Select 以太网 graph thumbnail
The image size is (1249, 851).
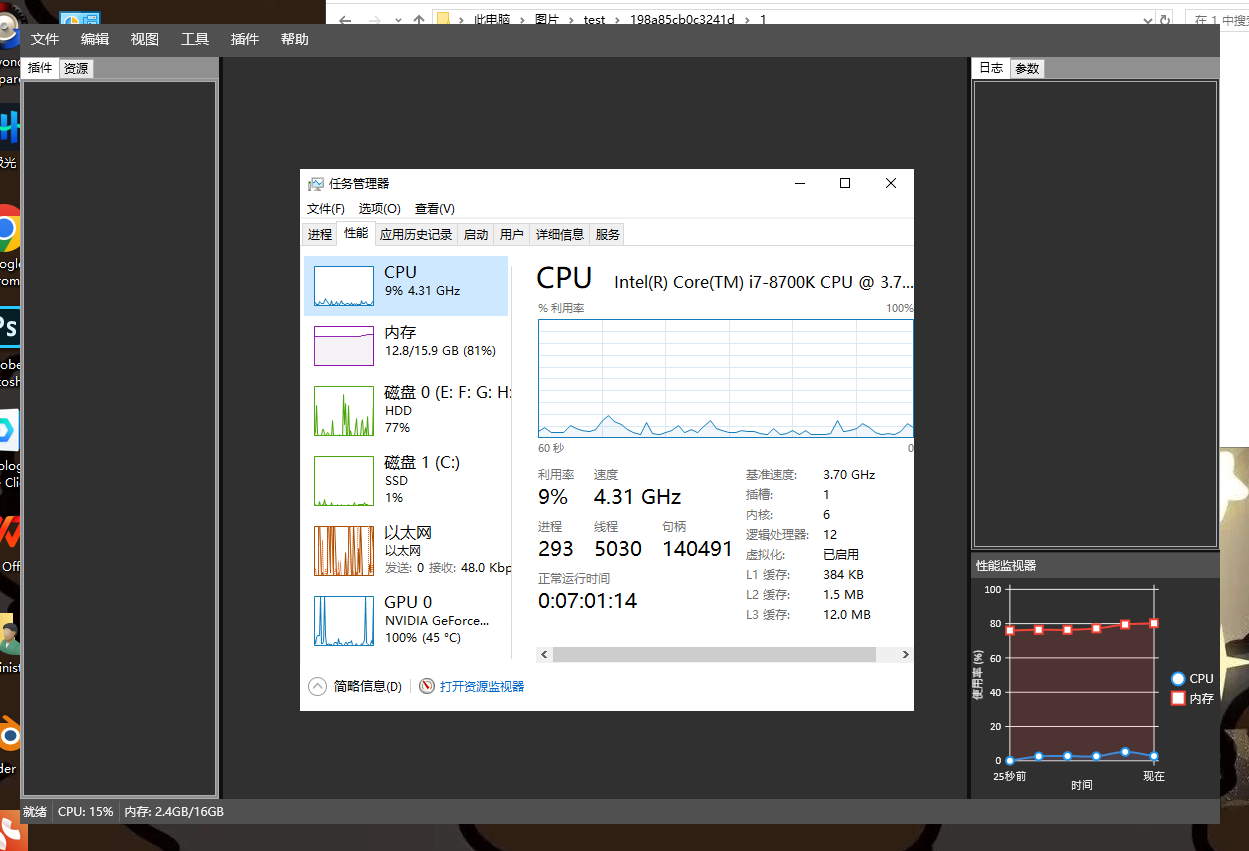click(x=344, y=551)
